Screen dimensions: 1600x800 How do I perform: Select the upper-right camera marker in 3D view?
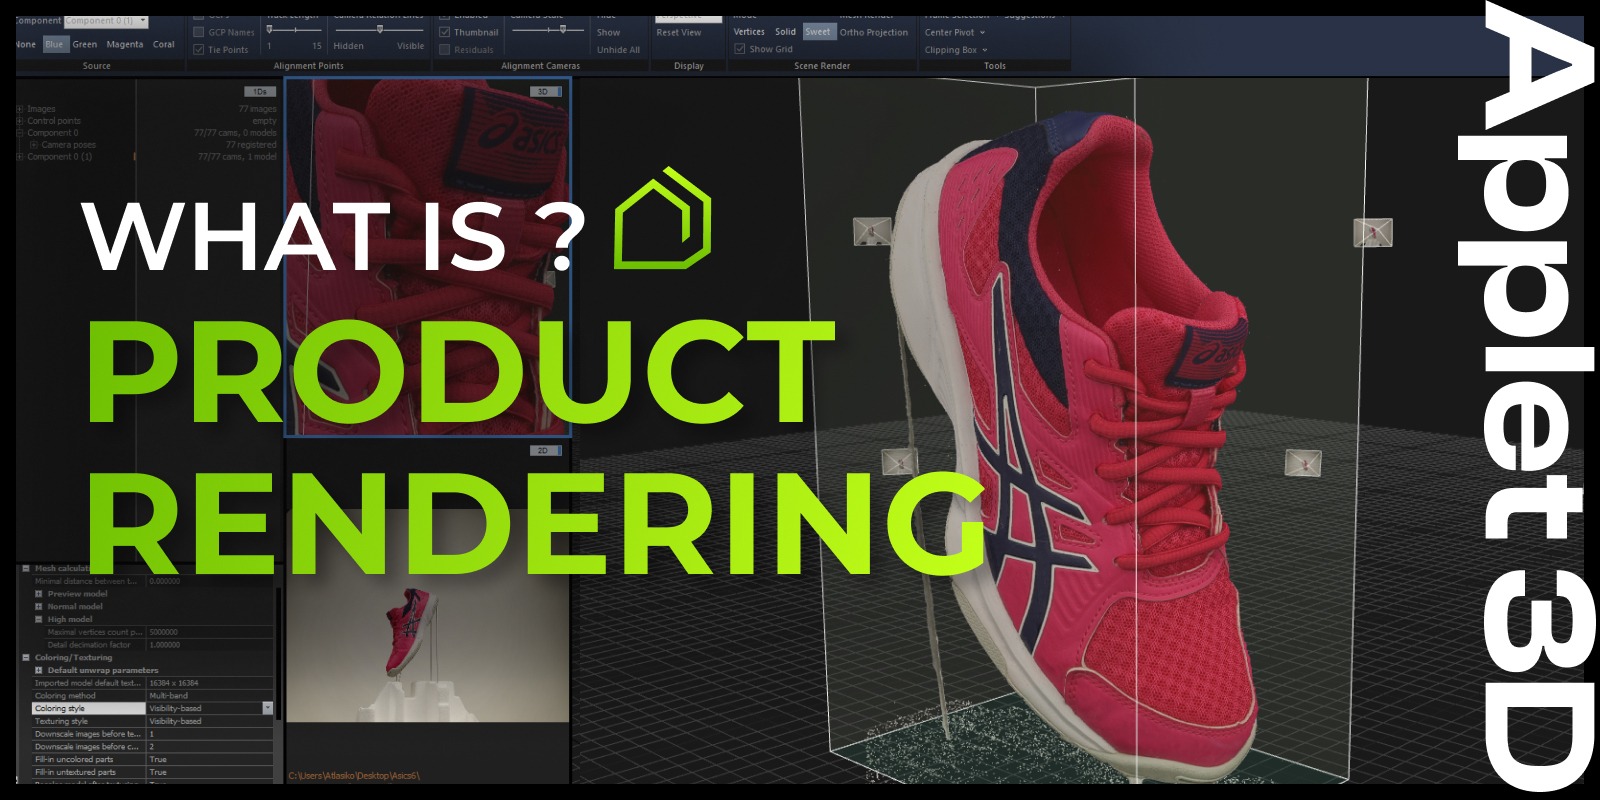click(1372, 233)
